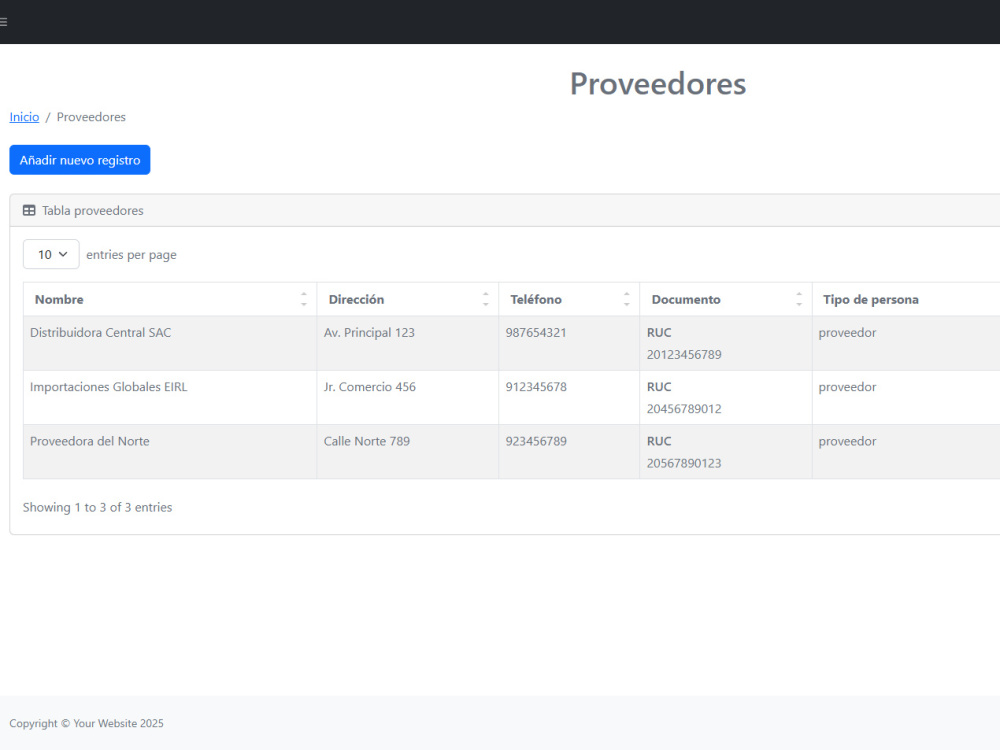This screenshot has height=750, width=1000.
Task: Click the Teléfono column header
Action: coord(569,299)
